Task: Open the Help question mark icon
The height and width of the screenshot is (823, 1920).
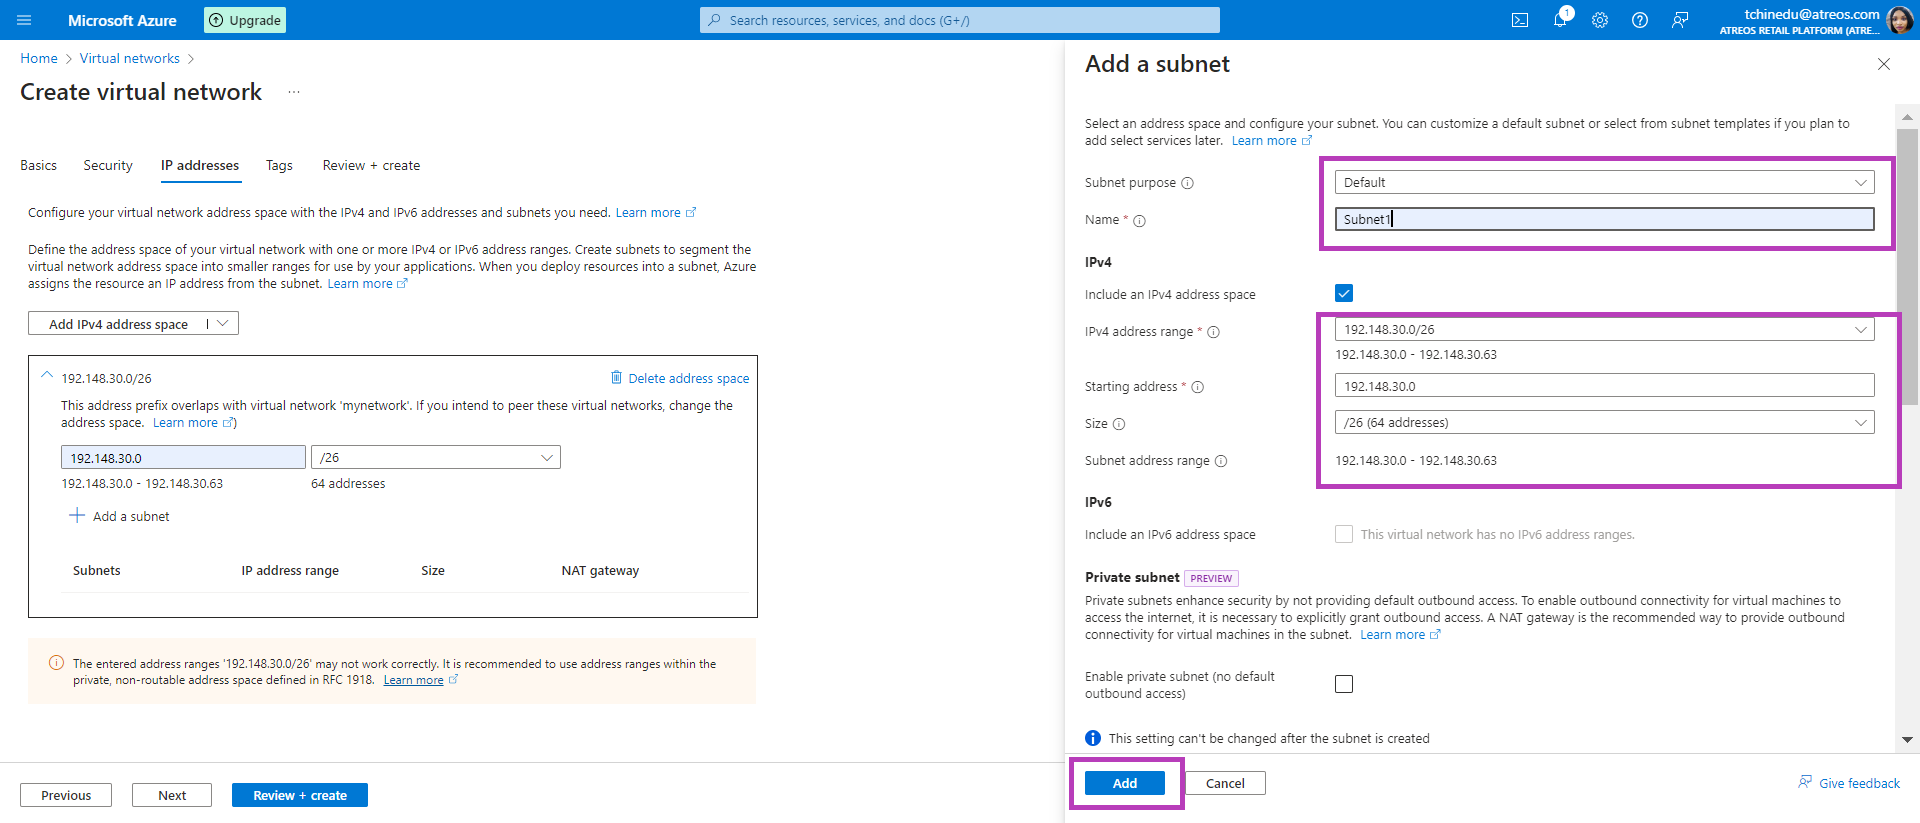Action: pyautogui.click(x=1640, y=20)
